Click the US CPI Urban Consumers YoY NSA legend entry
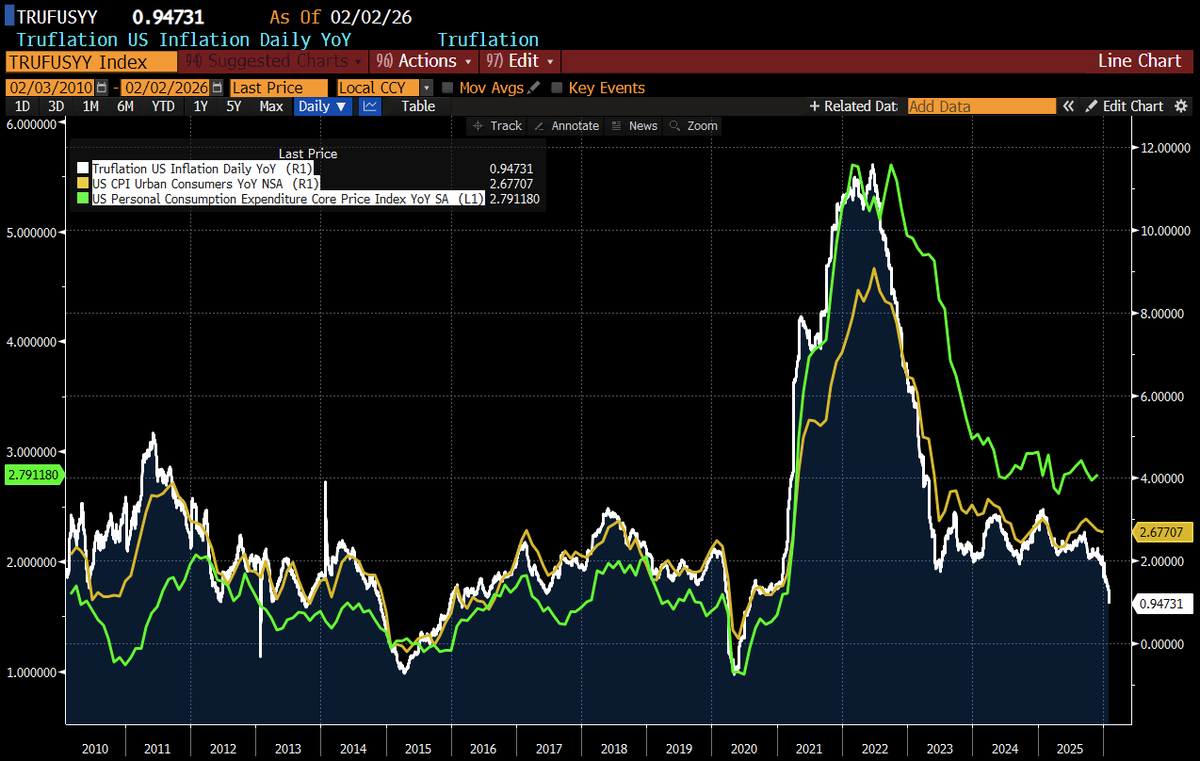Screen dimensions: 1200x761 pyautogui.click(x=206, y=184)
